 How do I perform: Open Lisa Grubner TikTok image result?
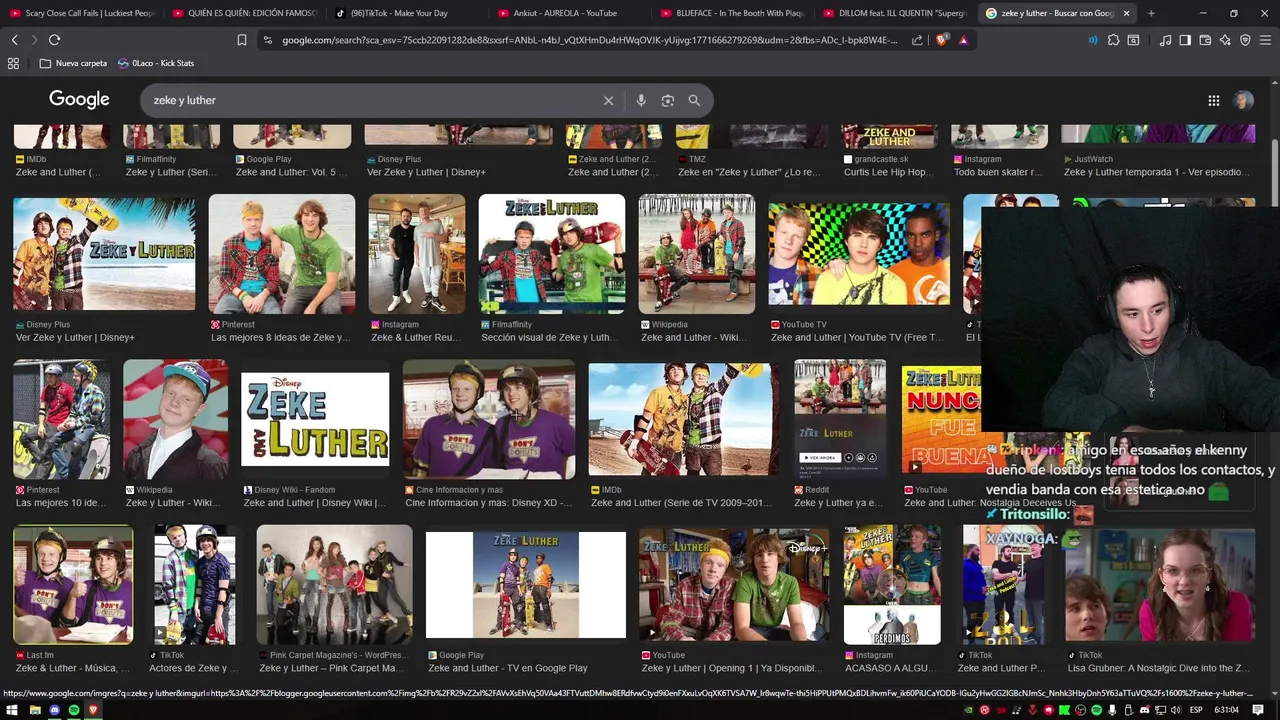(x=1159, y=585)
